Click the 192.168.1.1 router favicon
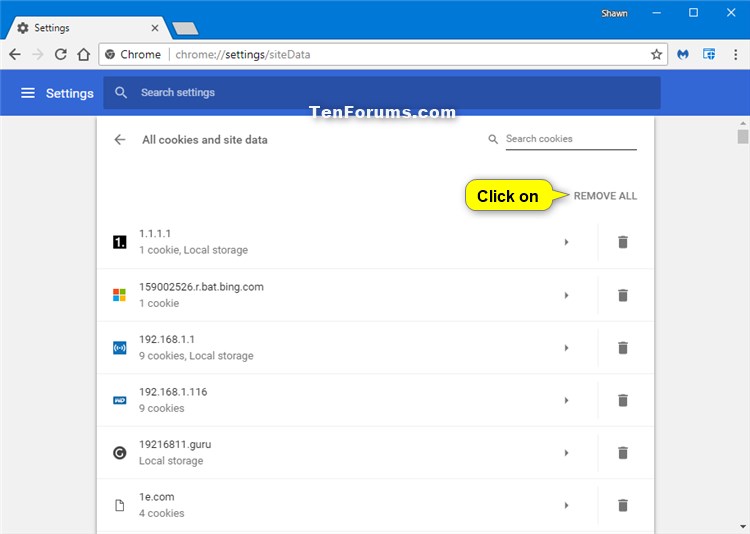The height and width of the screenshot is (534, 750). pos(120,348)
